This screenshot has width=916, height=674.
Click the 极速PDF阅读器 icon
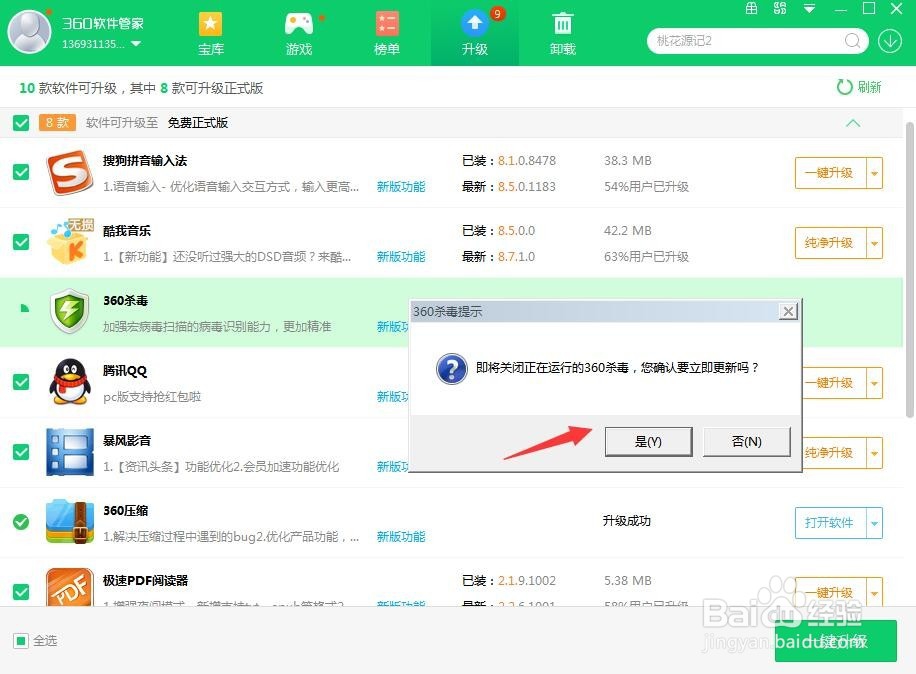pyautogui.click(x=70, y=588)
